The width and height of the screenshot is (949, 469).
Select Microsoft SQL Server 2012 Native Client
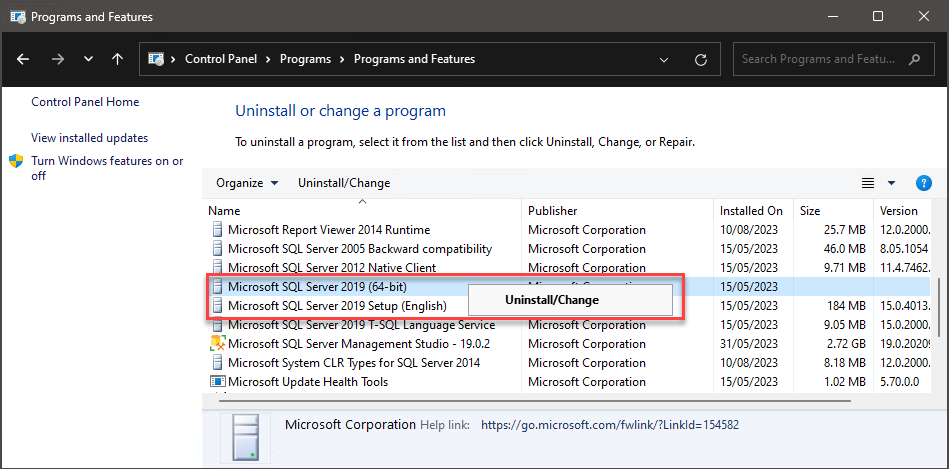point(332,267)
